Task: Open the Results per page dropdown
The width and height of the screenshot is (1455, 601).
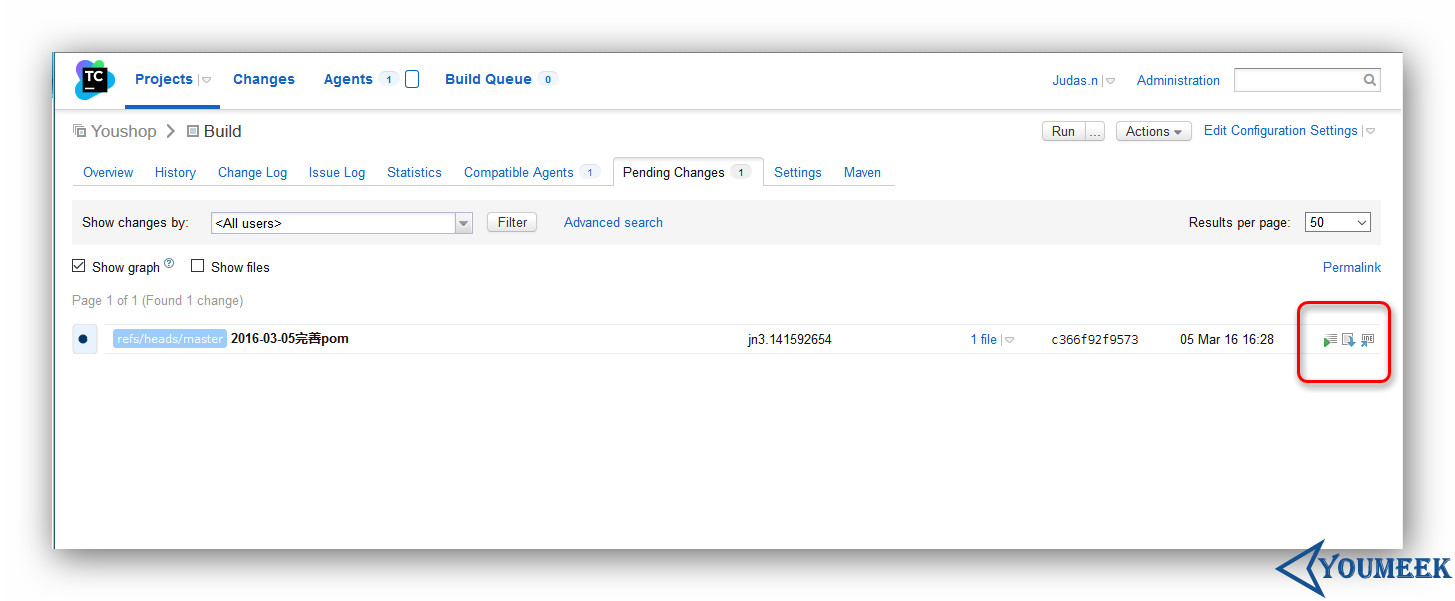Action: click(1338, 223)
